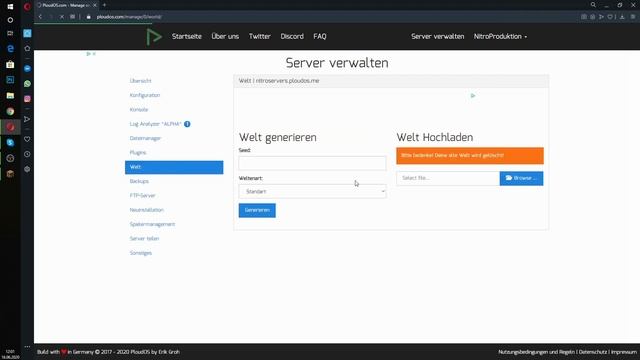Viewport: 640px width, 360px height.
Task: Open the Über uns navigation item
Action: [225, 36]
